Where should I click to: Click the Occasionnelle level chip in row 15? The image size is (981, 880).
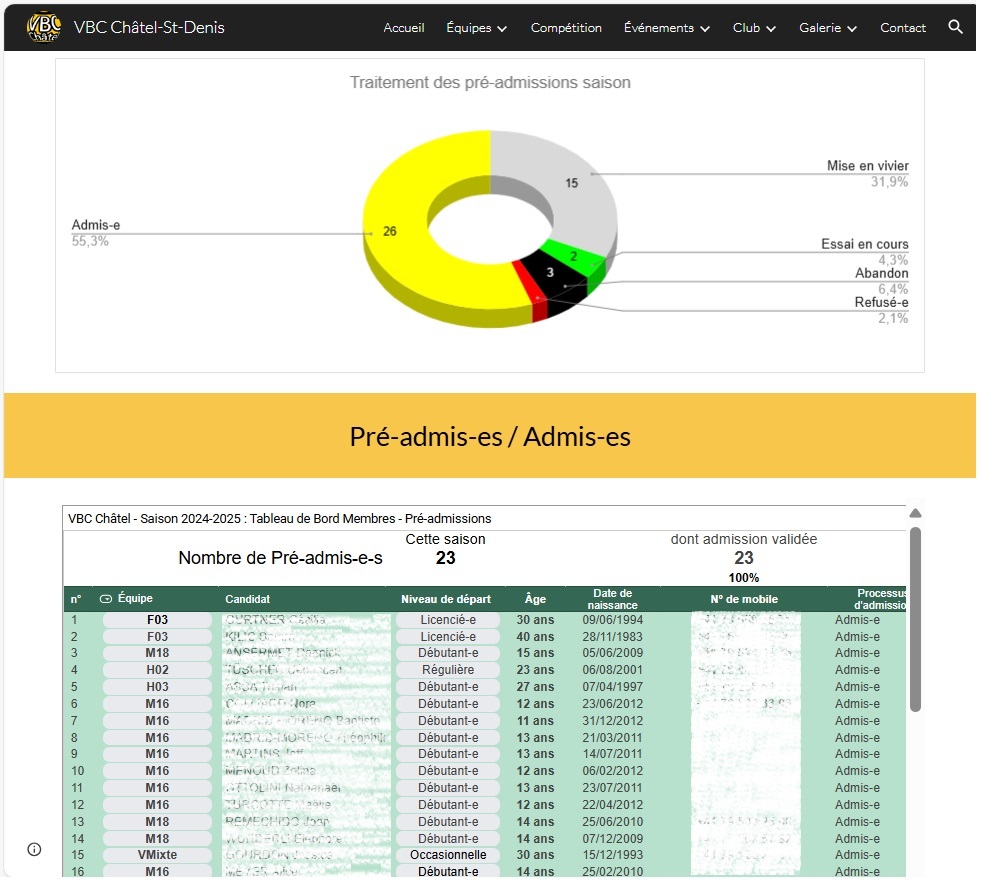coord(448,855)
